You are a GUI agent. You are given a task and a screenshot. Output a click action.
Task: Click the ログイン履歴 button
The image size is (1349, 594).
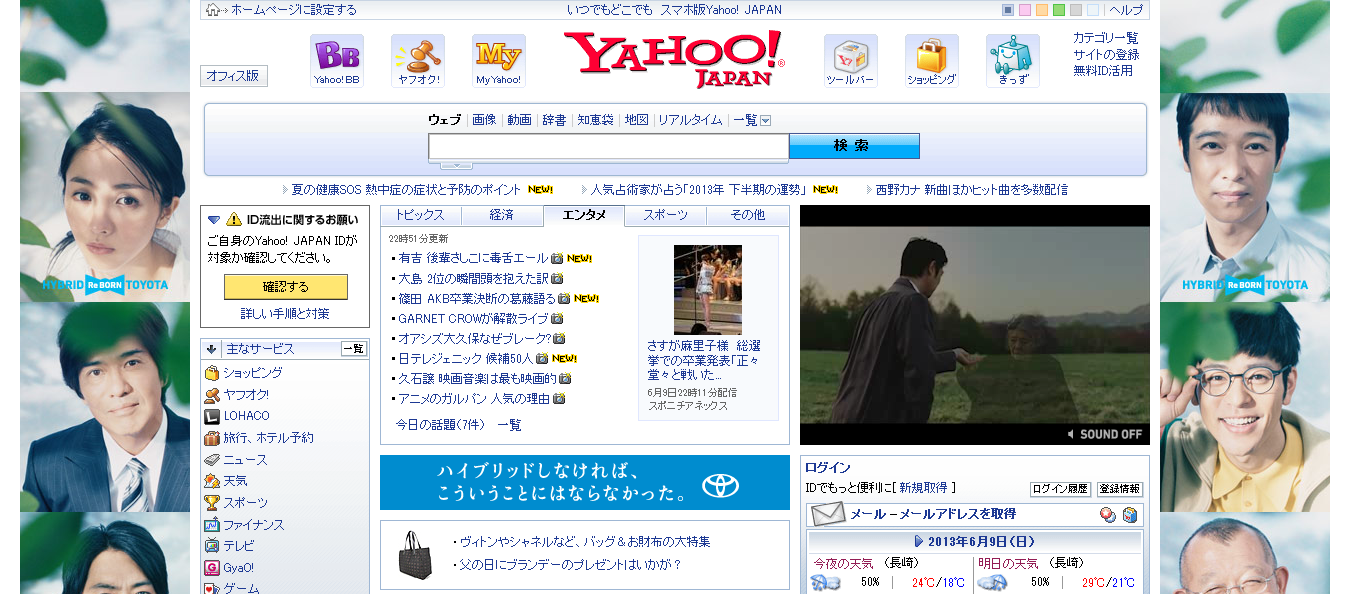pos(1060,489)
